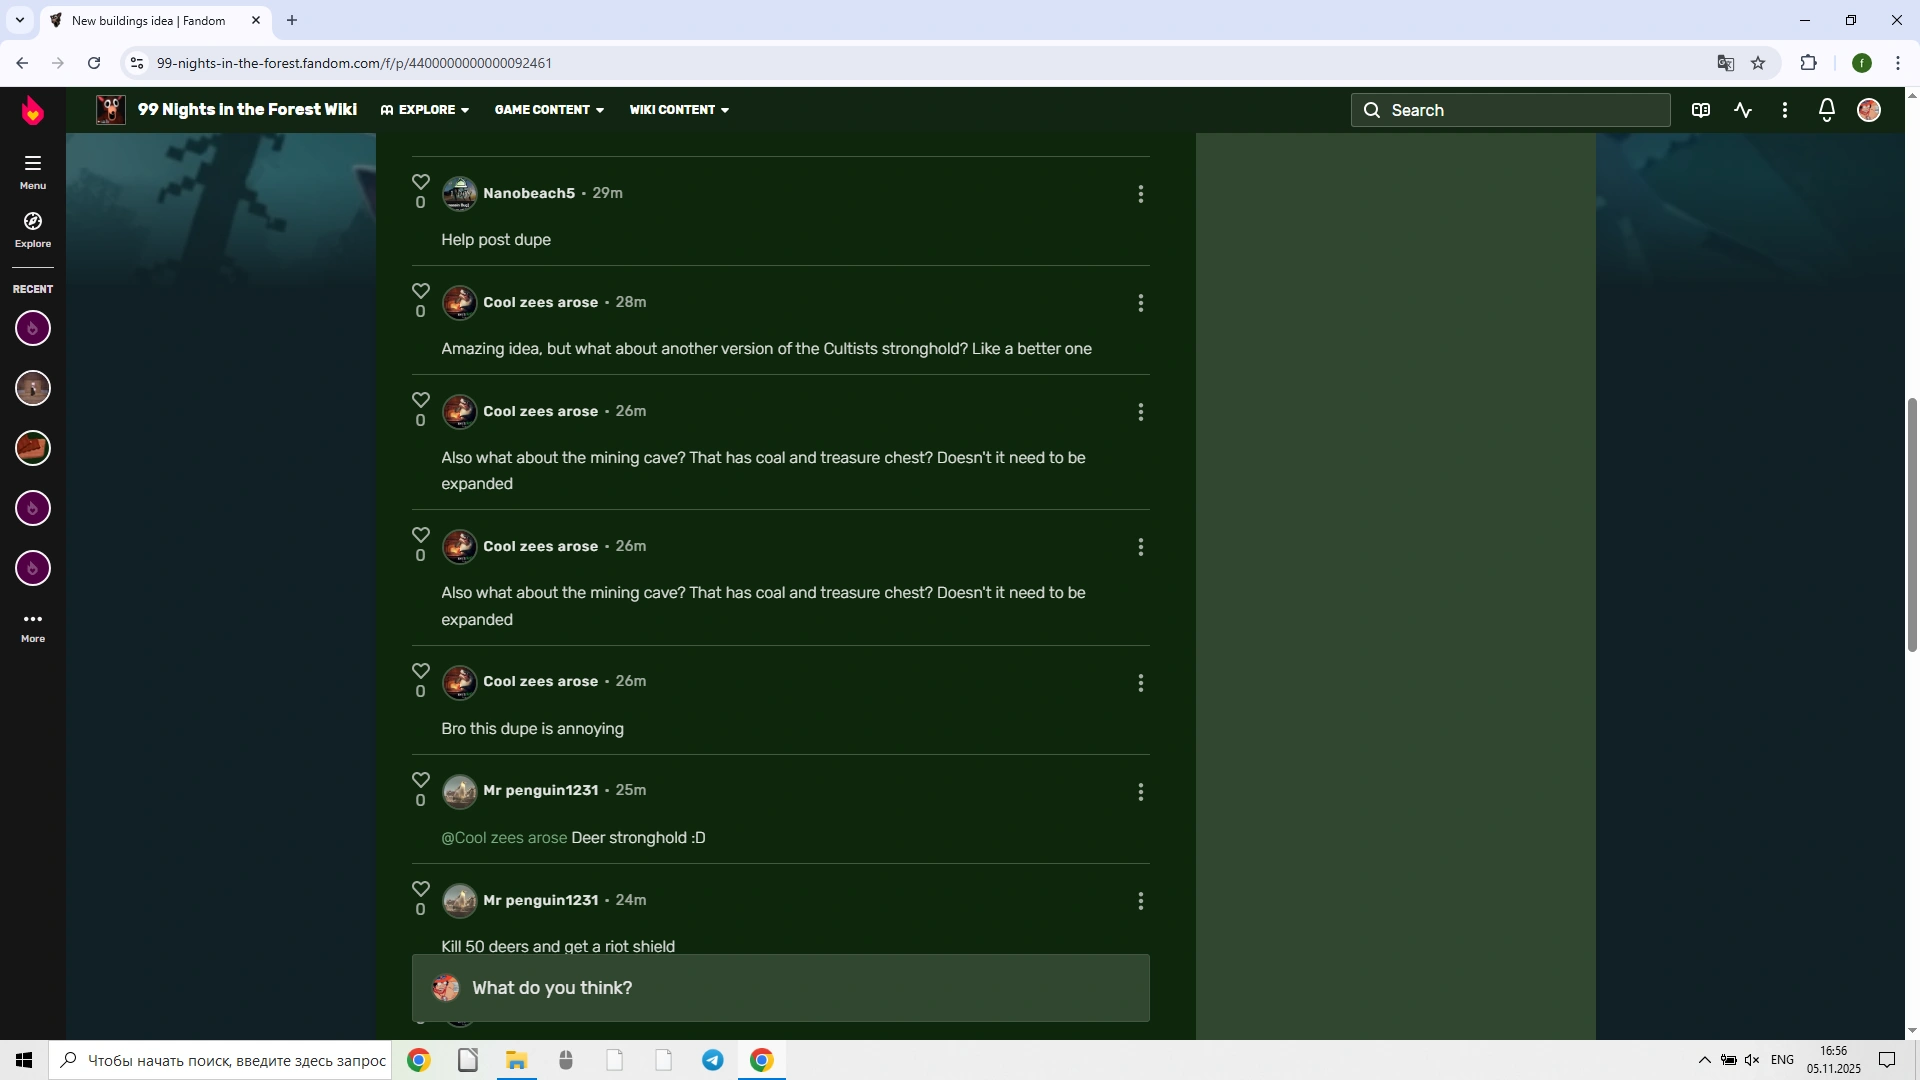Viewport: 1920px width, 1080px height.
Task: Like Nanobeach5's 'Help post dupe' comment
Action: 421,182
